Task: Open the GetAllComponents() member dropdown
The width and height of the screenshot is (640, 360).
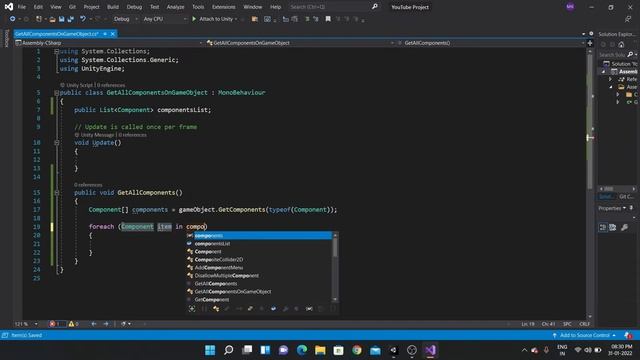Action: pos(491,43)
